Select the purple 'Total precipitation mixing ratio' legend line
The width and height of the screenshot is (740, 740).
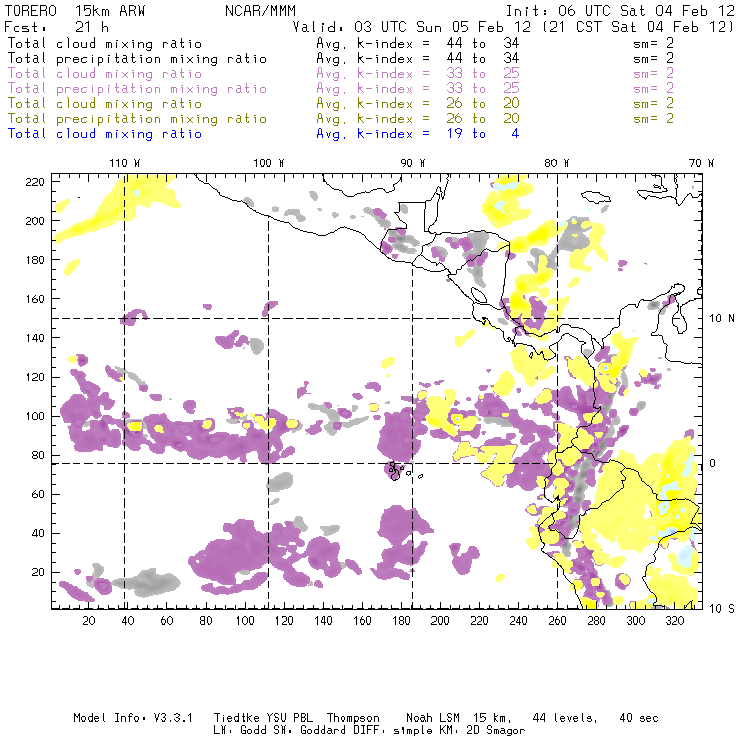click(137, 89)
